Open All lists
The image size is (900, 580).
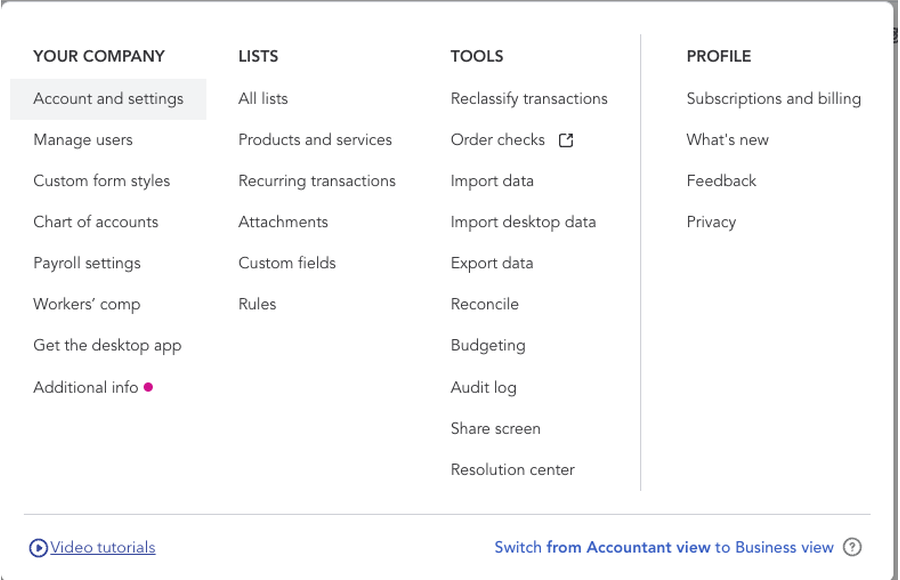coord(263,99)
